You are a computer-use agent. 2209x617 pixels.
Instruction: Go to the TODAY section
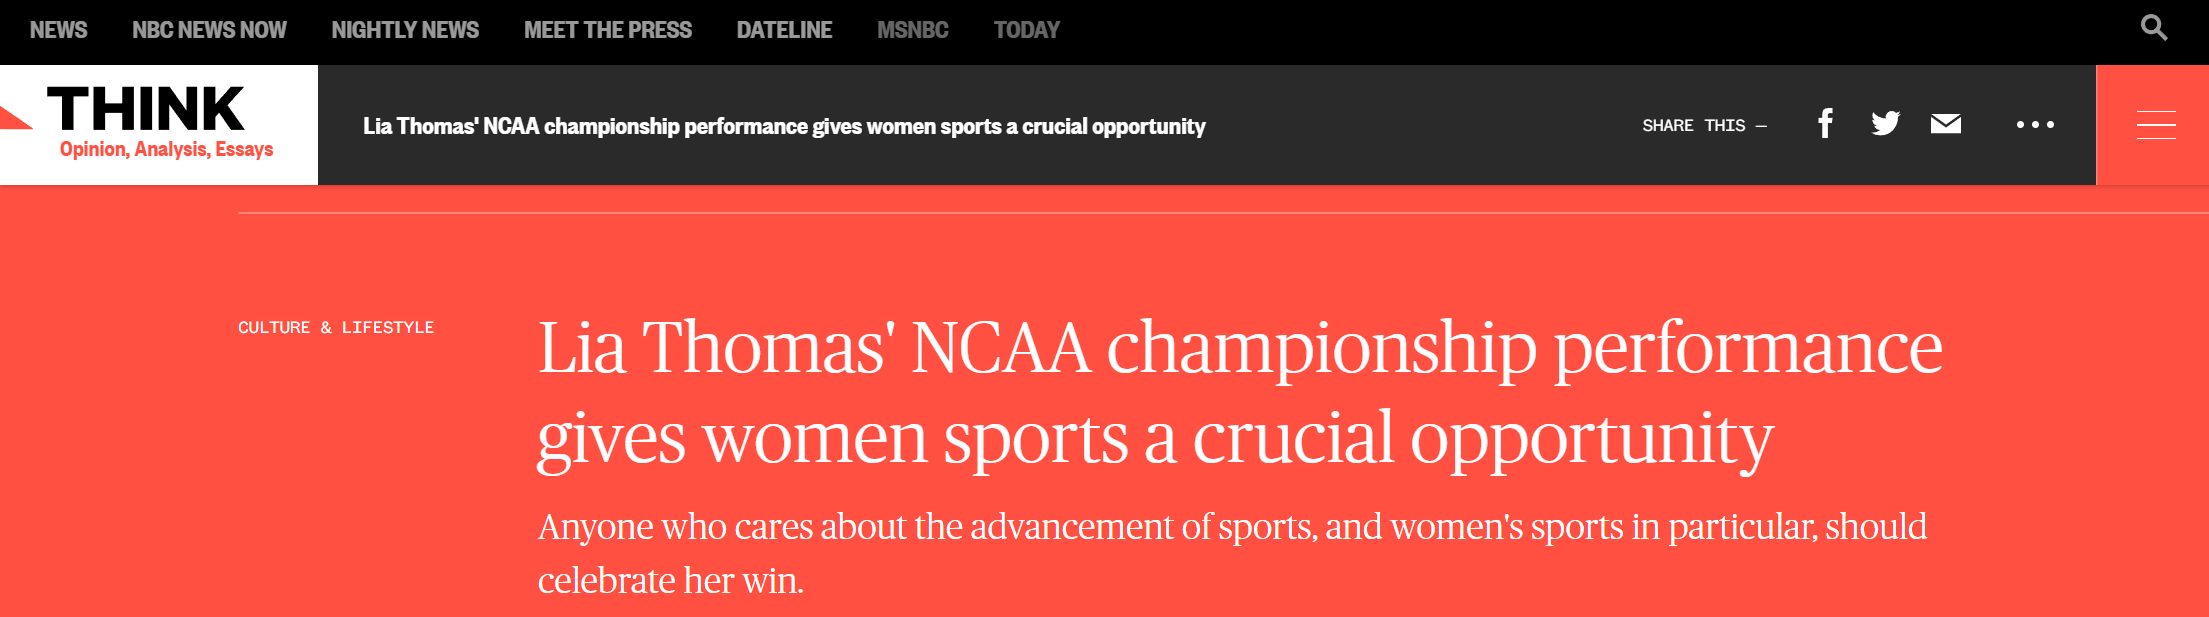pyautogui.click(x=1026, y=30)
